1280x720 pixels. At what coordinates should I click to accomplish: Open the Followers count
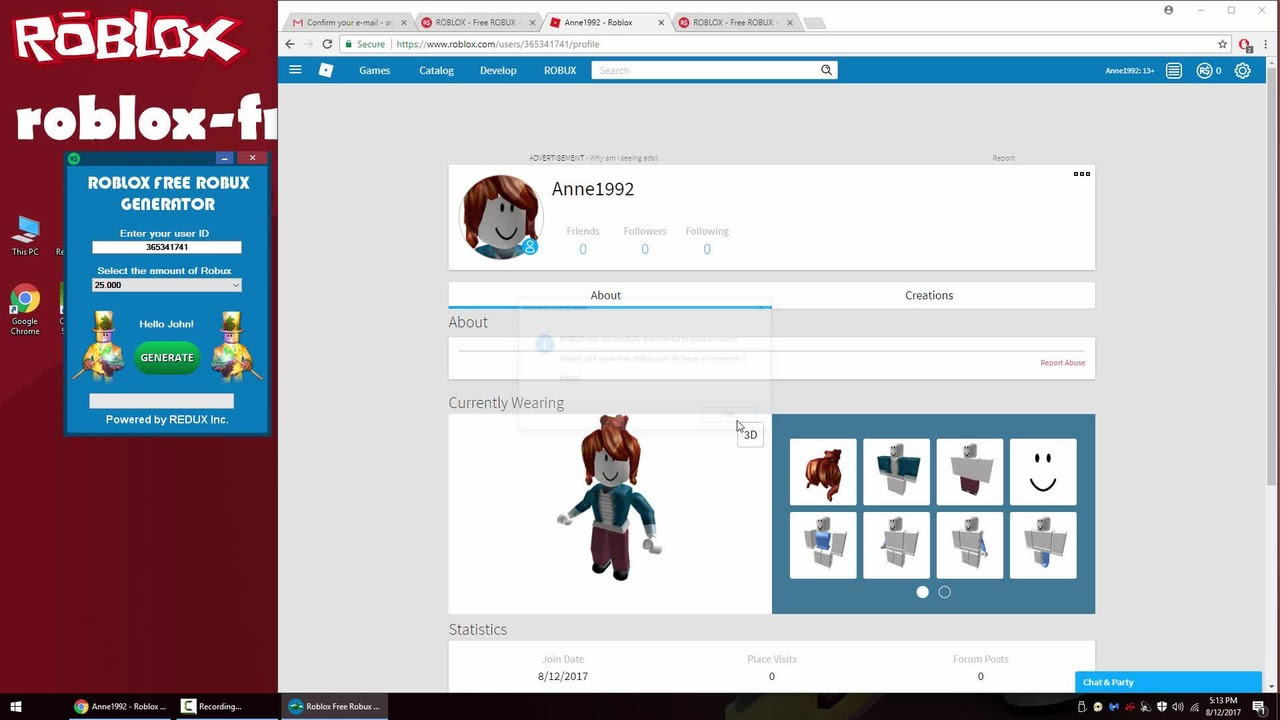click(645, 249)
